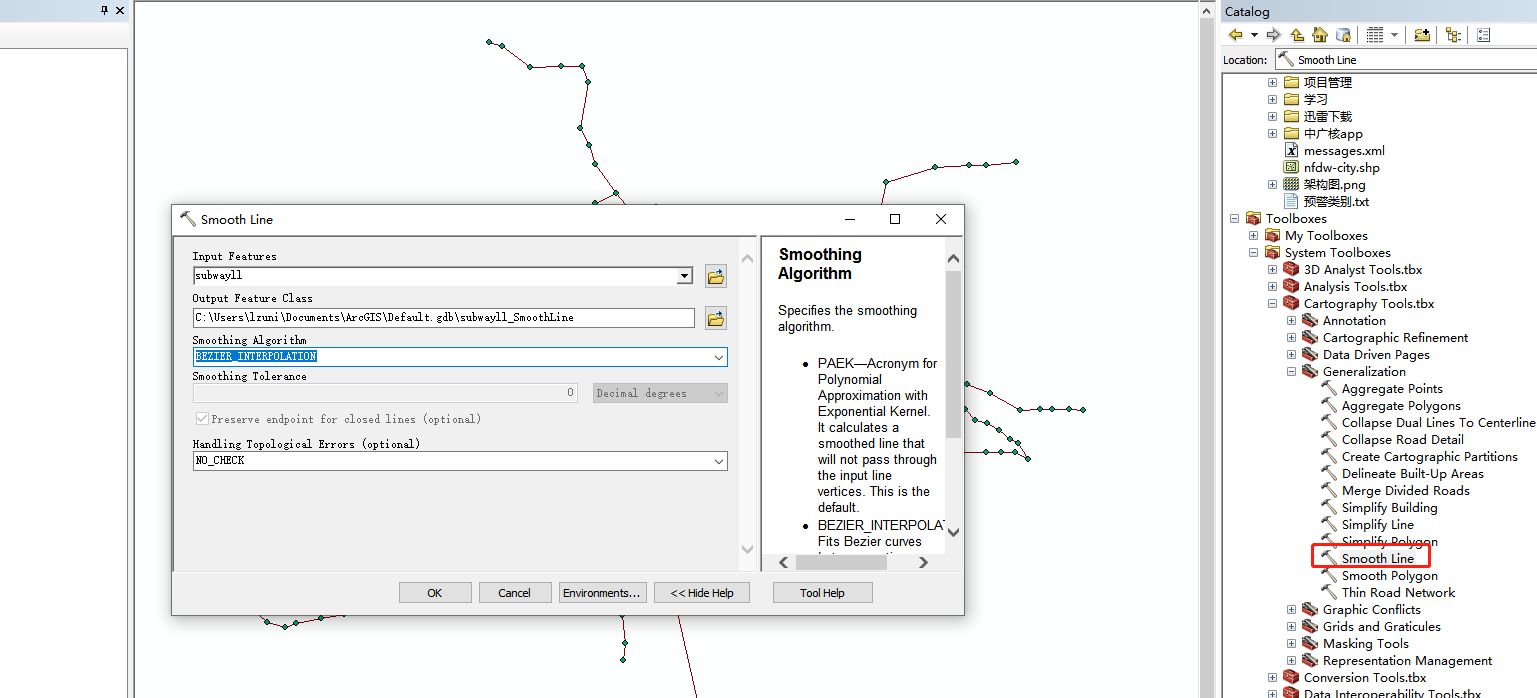Go forward in Catalog navigation
Screen dimensions: 1537x698
click(x=1273, y=35)
